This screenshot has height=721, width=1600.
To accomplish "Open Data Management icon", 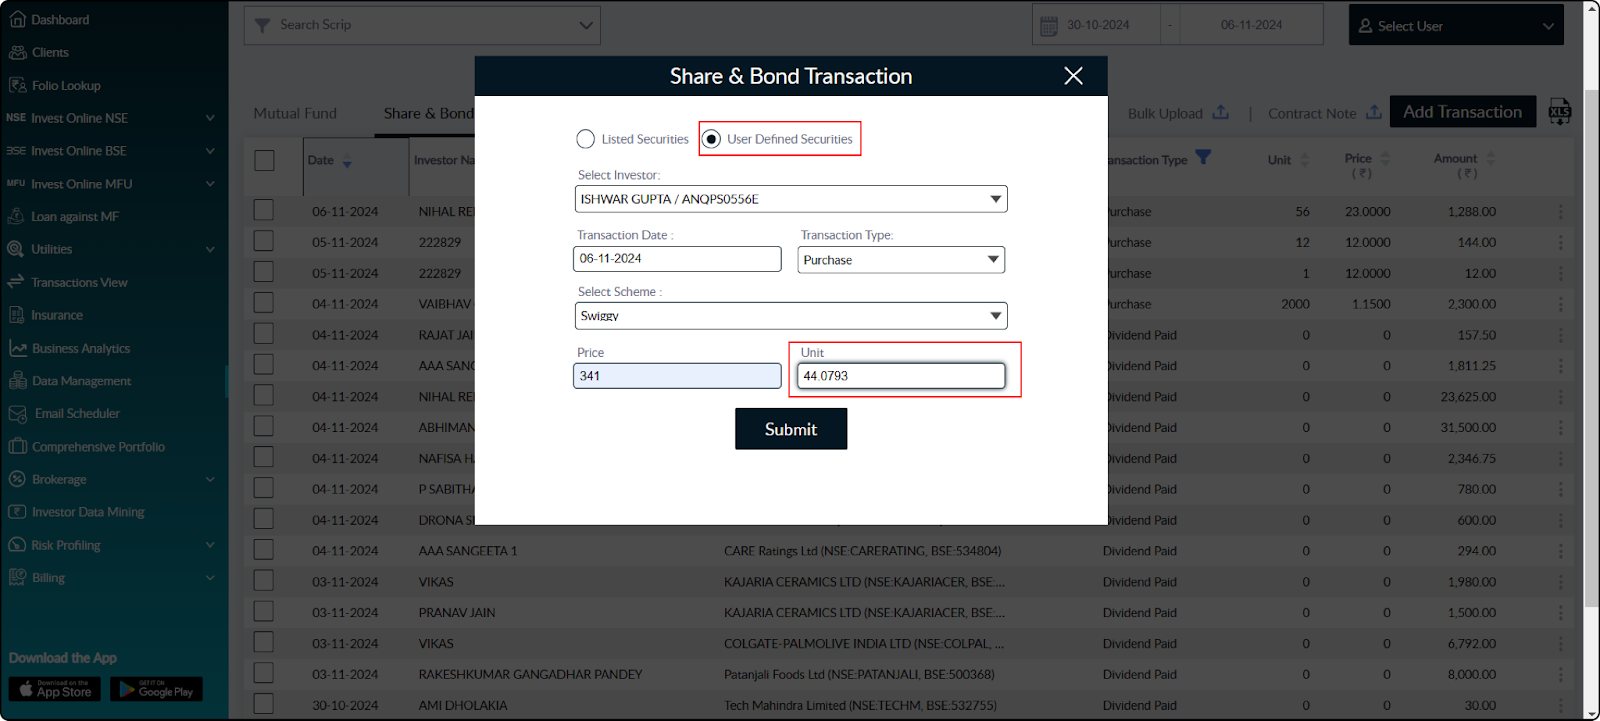I will [17, 380].
